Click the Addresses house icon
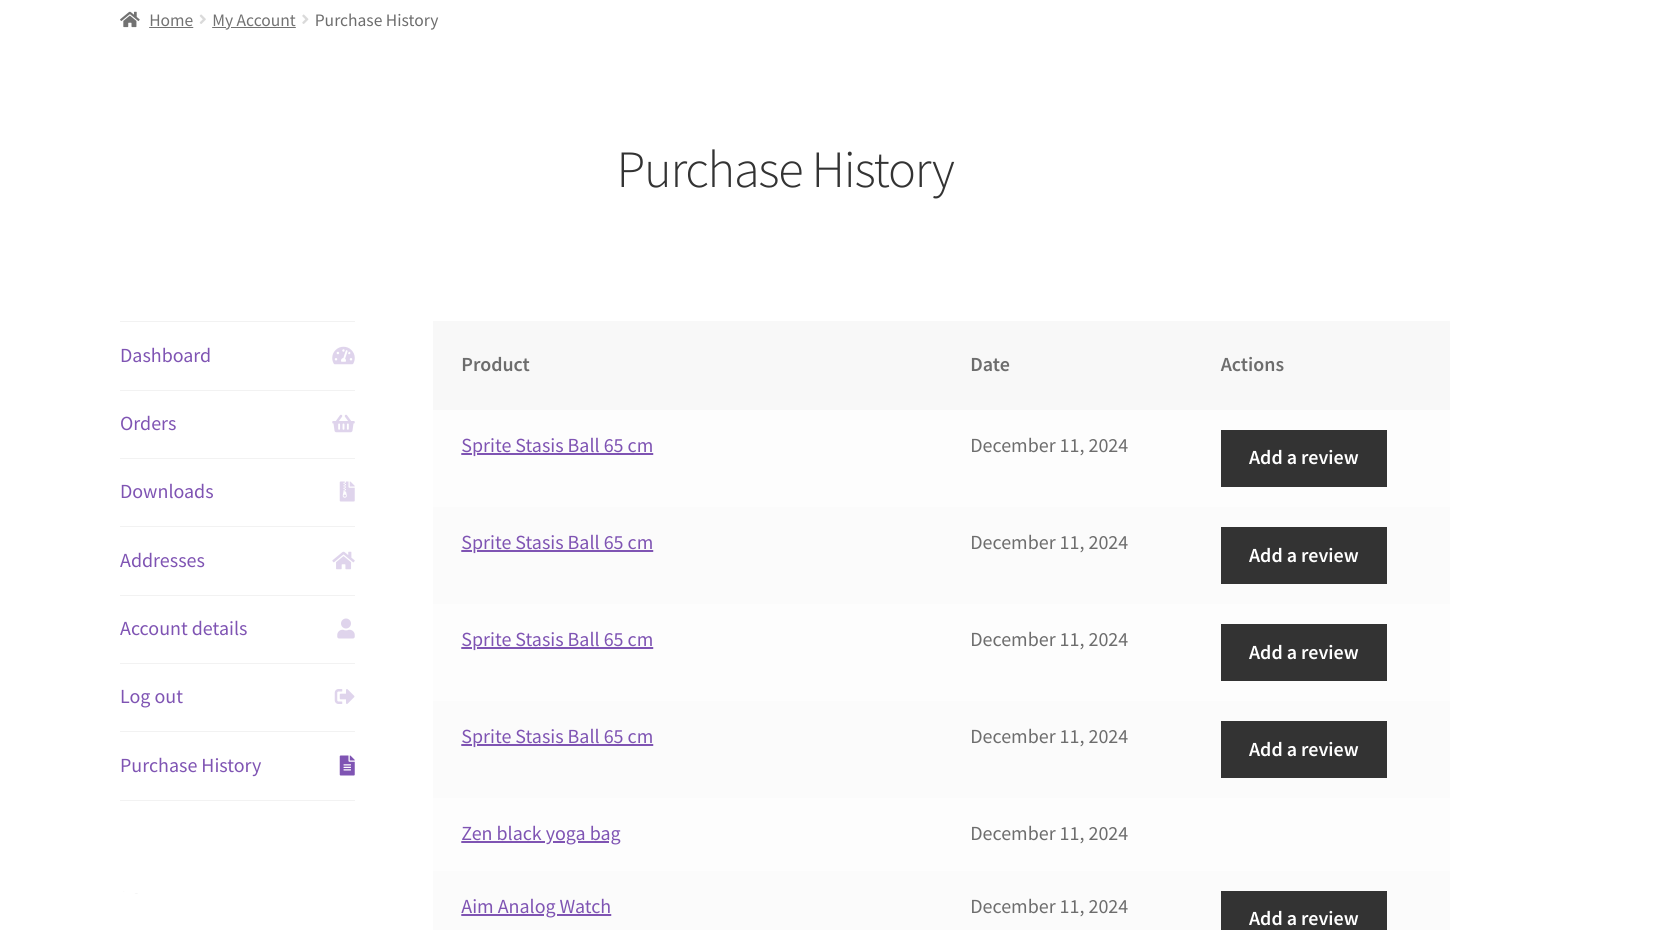The image size is (1680, 930). click(x=343, y=561)
